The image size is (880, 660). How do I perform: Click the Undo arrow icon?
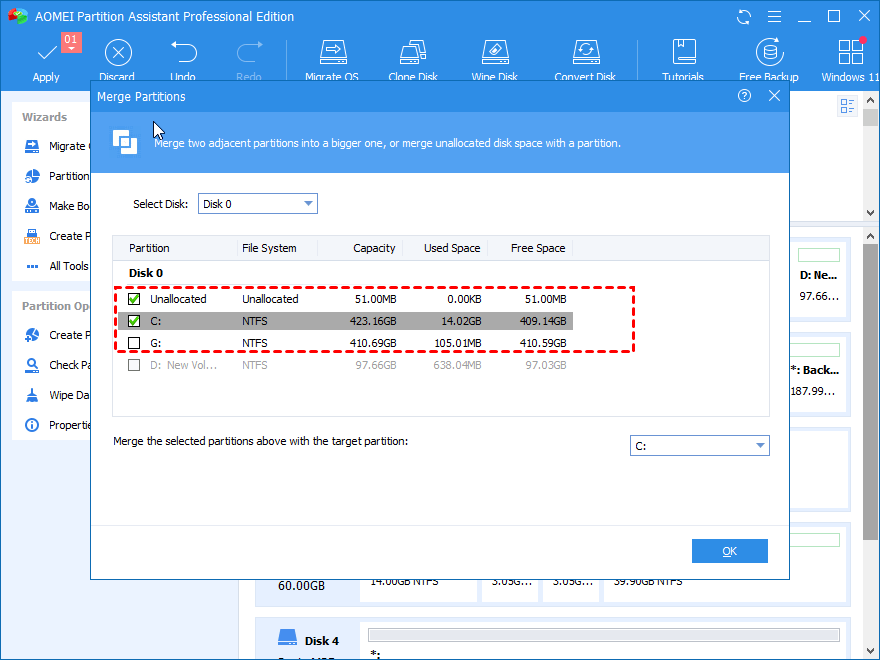(x=184, y=52)
